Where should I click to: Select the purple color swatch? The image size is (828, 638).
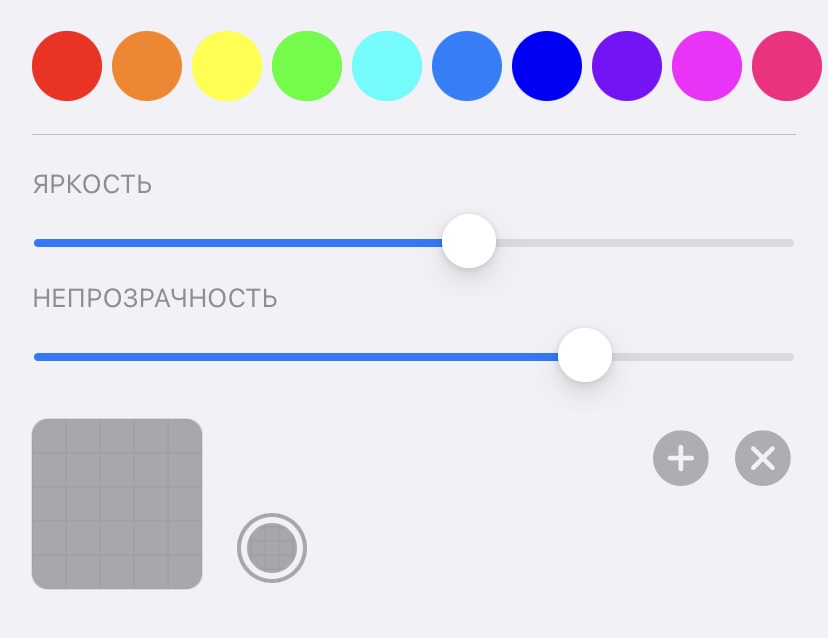pos(627,65)
